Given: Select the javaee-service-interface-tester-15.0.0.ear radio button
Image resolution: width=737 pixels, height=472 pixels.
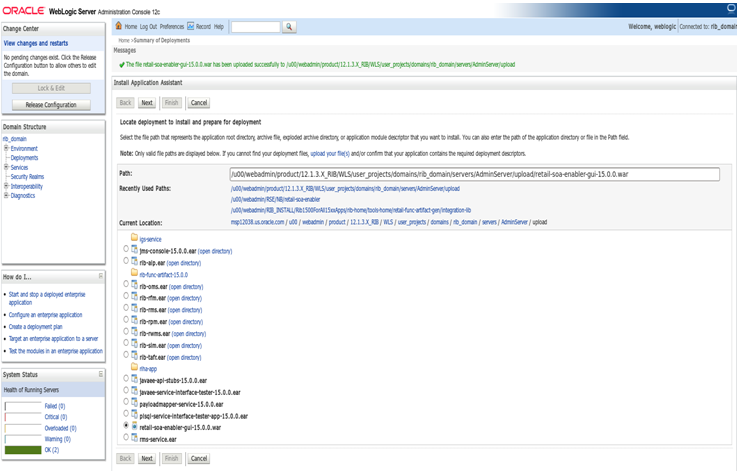Looking at the screenshot, I should click(x=126, y=390).
